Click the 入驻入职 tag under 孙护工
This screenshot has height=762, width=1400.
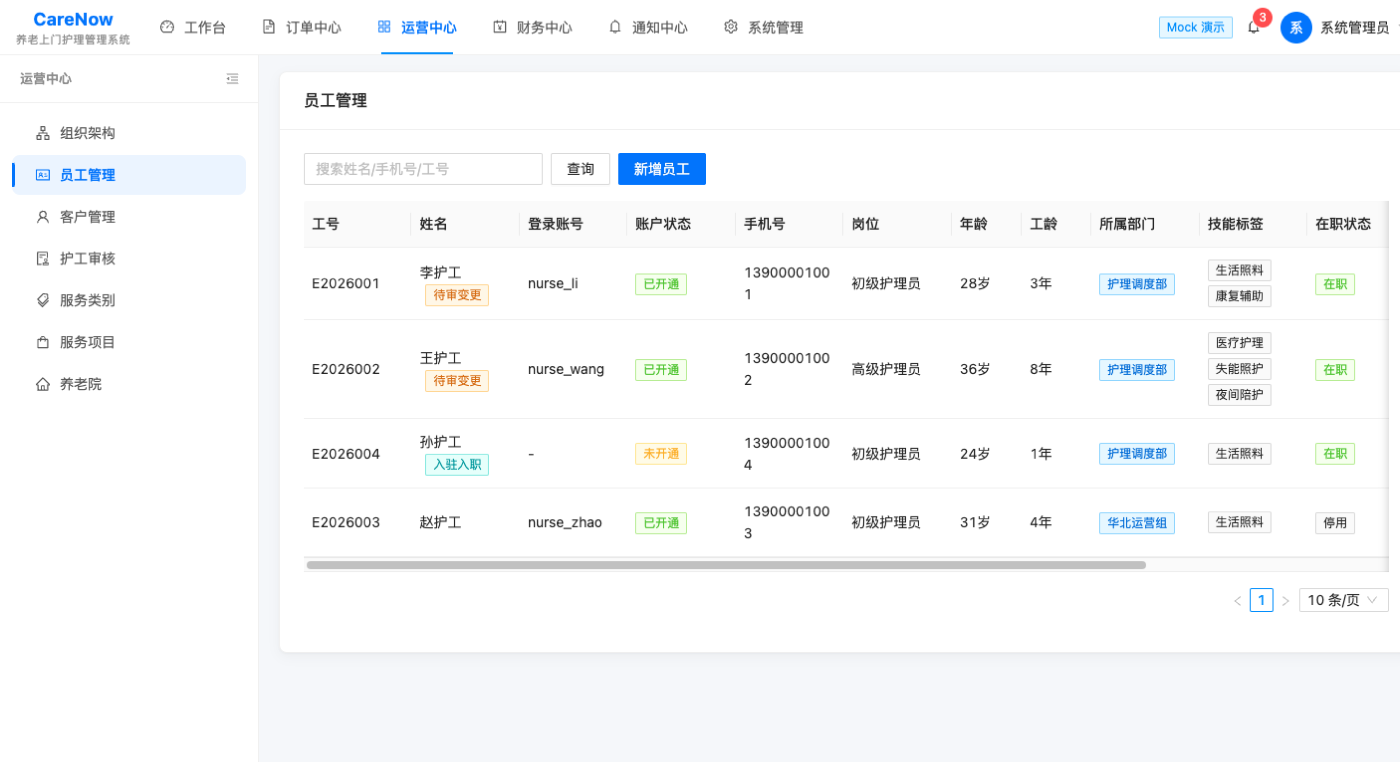point(457,465)
